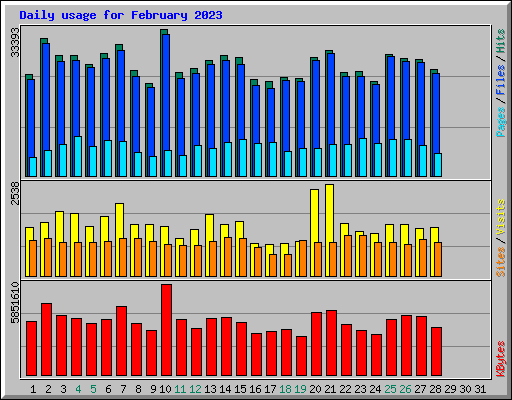Click green day 25 label

coord(390,389)
